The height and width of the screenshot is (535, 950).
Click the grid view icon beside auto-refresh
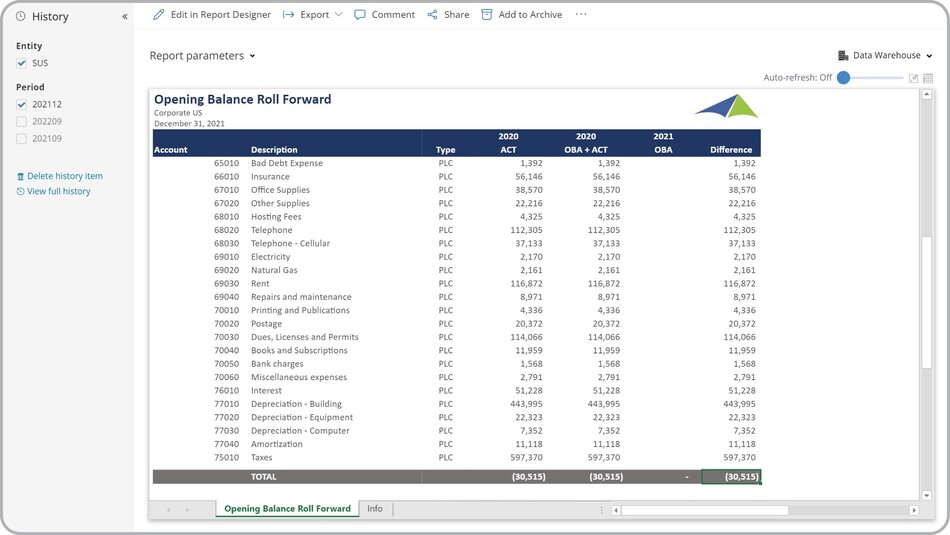(x=928, y=78)
